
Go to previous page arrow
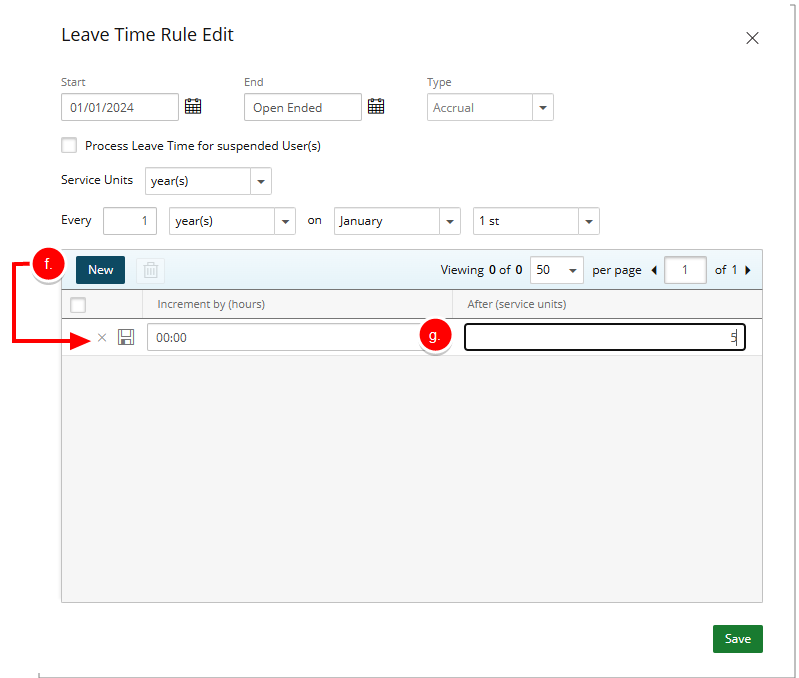click(x=654, y=270)
